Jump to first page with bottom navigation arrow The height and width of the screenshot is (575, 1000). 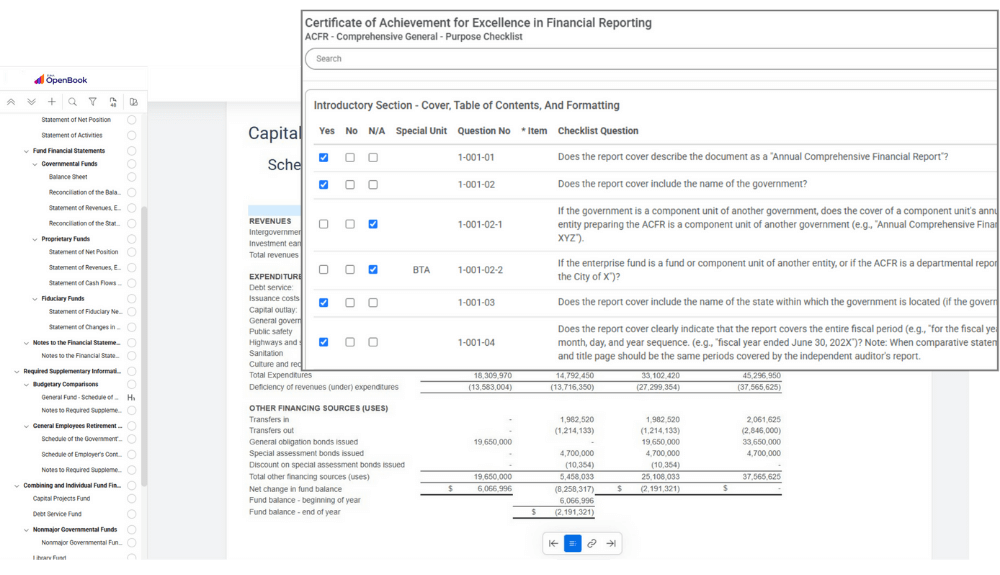[x=554, y=544]
